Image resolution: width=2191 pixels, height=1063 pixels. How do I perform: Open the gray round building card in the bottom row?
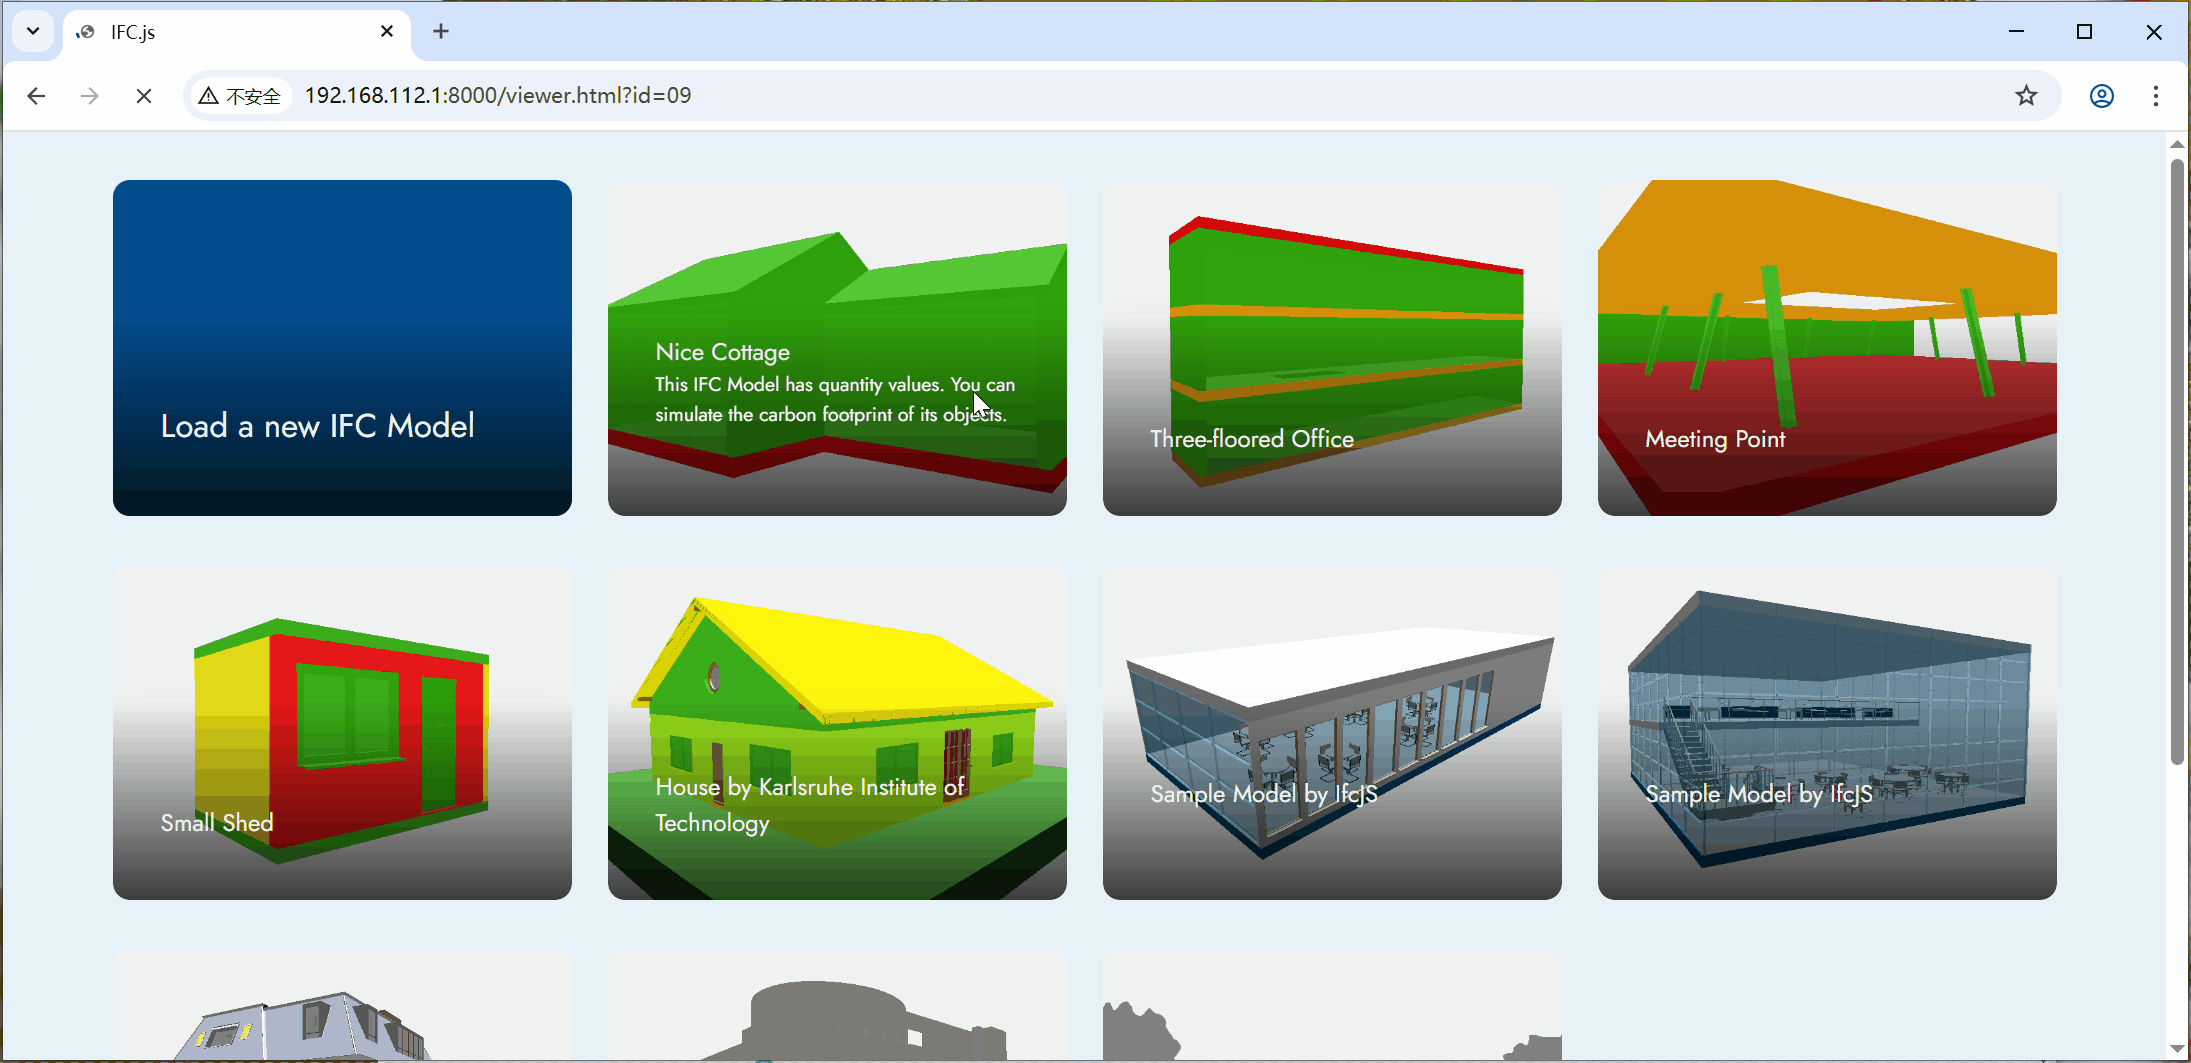click(837, 1005)
